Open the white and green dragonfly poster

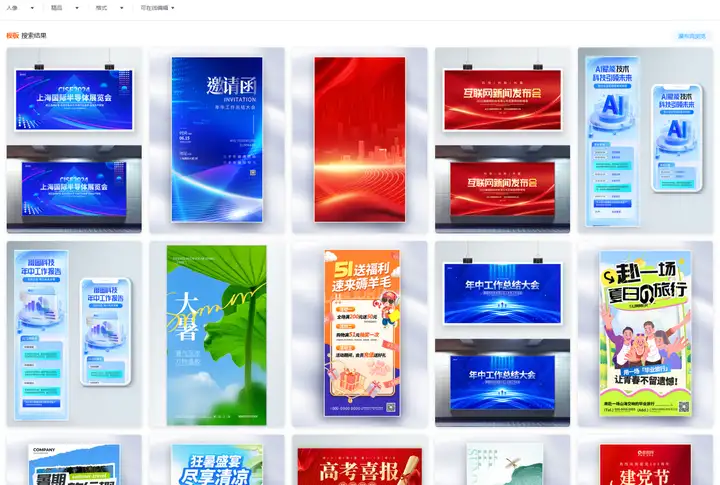pos(502,460)
